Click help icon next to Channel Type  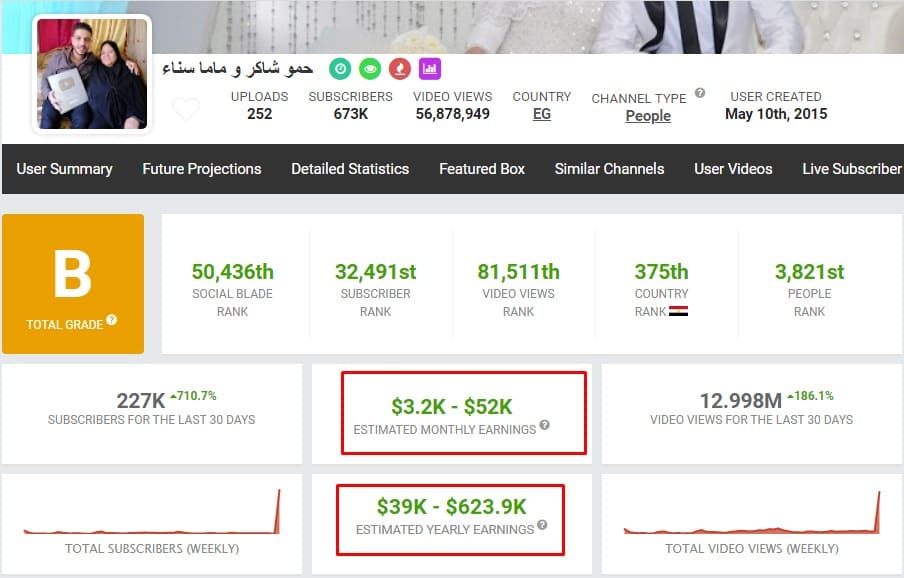[x=700, y=93]
